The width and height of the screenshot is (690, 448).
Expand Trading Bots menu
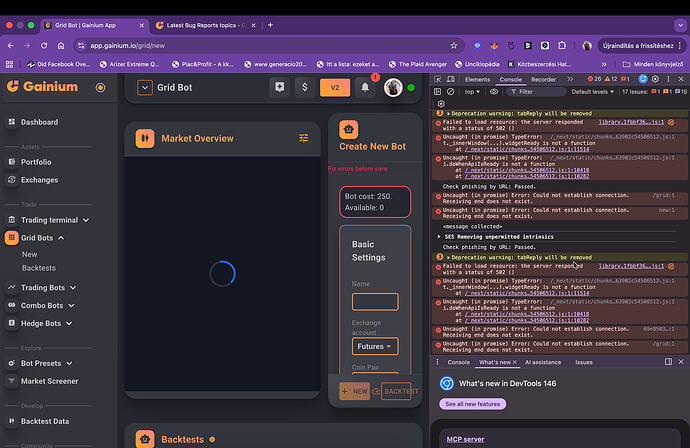click(73, 288)
